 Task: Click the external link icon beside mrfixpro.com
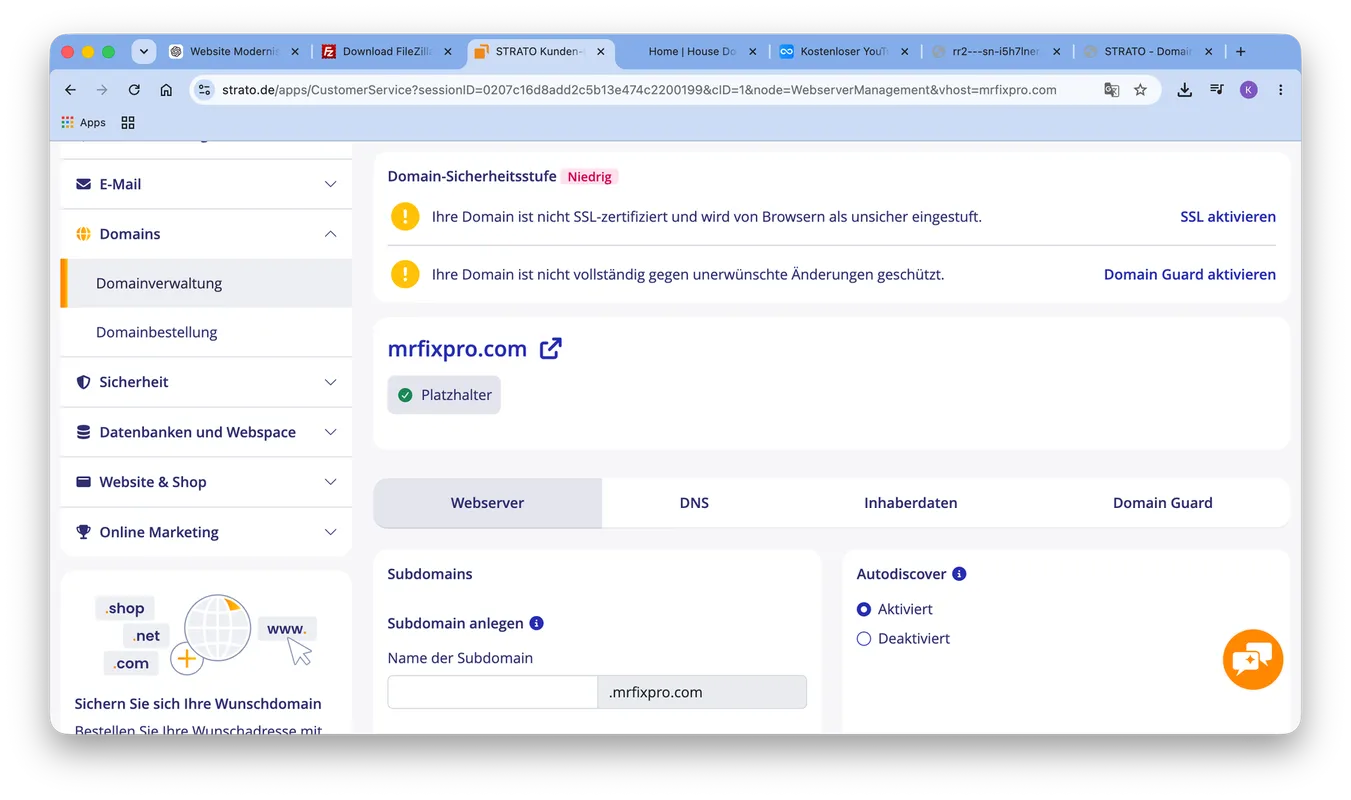[x=550, y=348]
